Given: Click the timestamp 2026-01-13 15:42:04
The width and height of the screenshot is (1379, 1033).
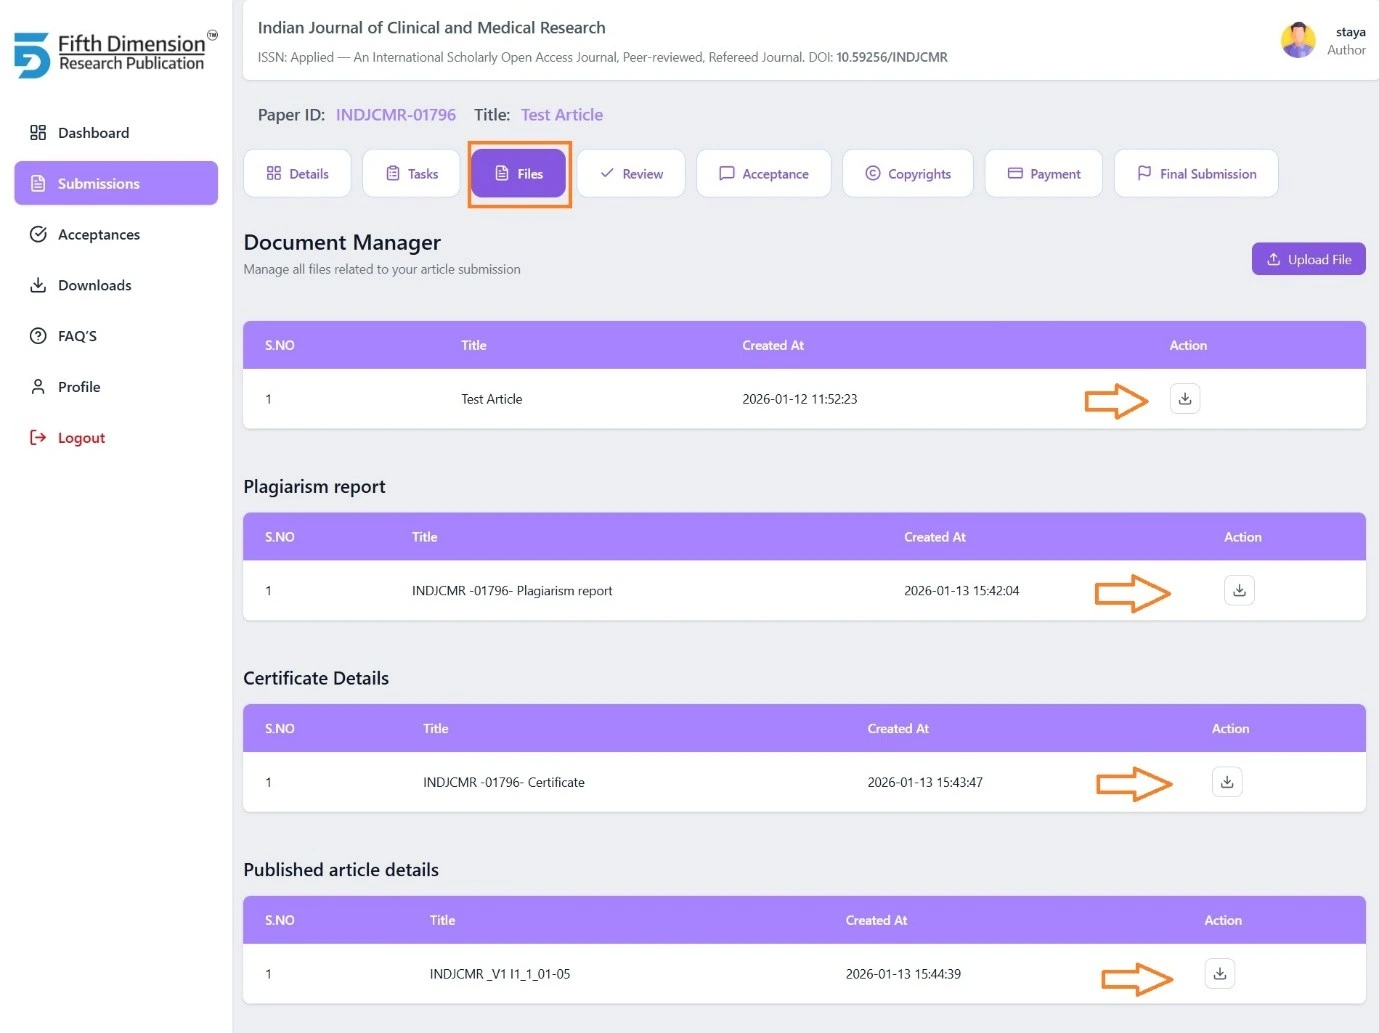Looking at the screenshot, I should [962, 591].
